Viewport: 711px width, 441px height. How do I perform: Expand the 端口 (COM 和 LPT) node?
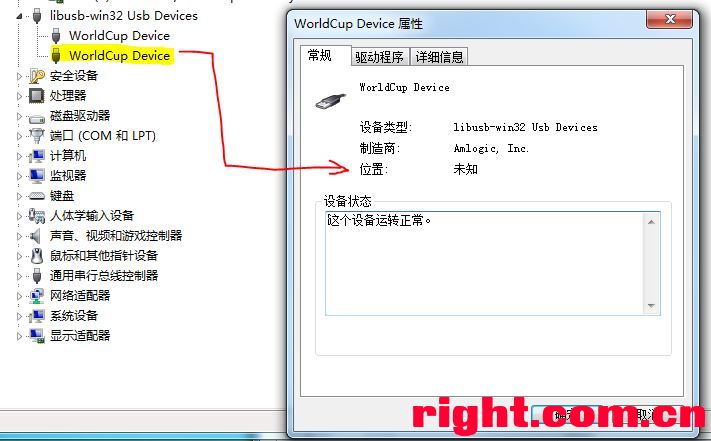coord(19,136)
